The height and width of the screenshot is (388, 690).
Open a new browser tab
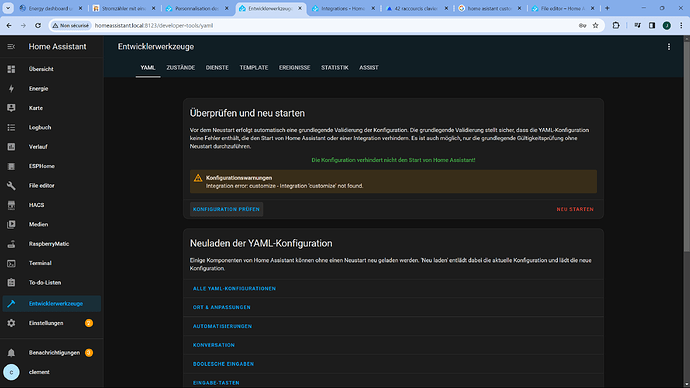[x=607, y=8]
